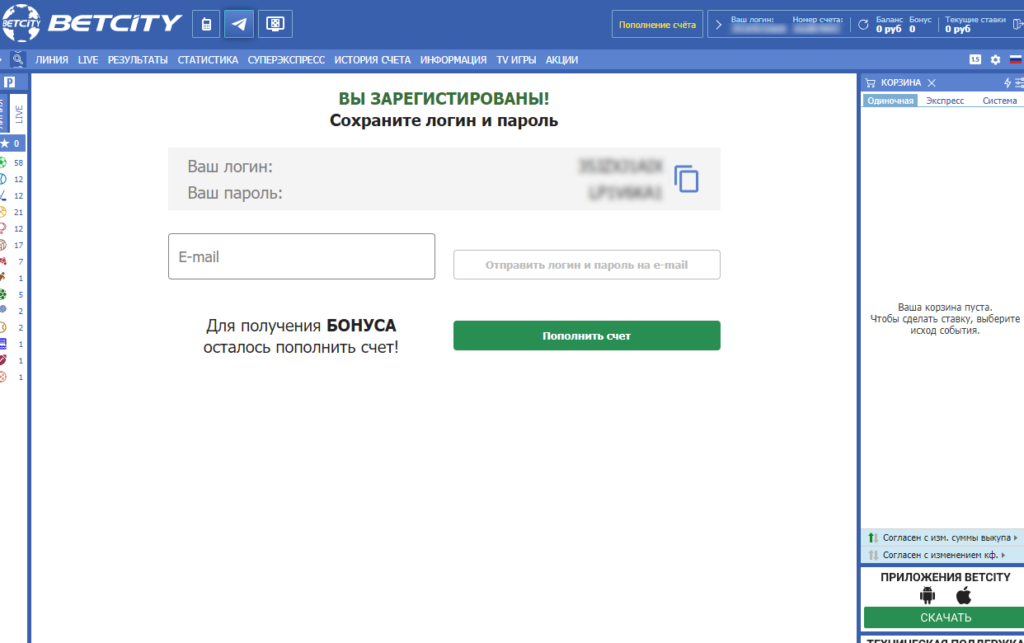Refresh balance with the circular arrow icon
Screen dimensions: 1024x643
click(x=863, y=25)
